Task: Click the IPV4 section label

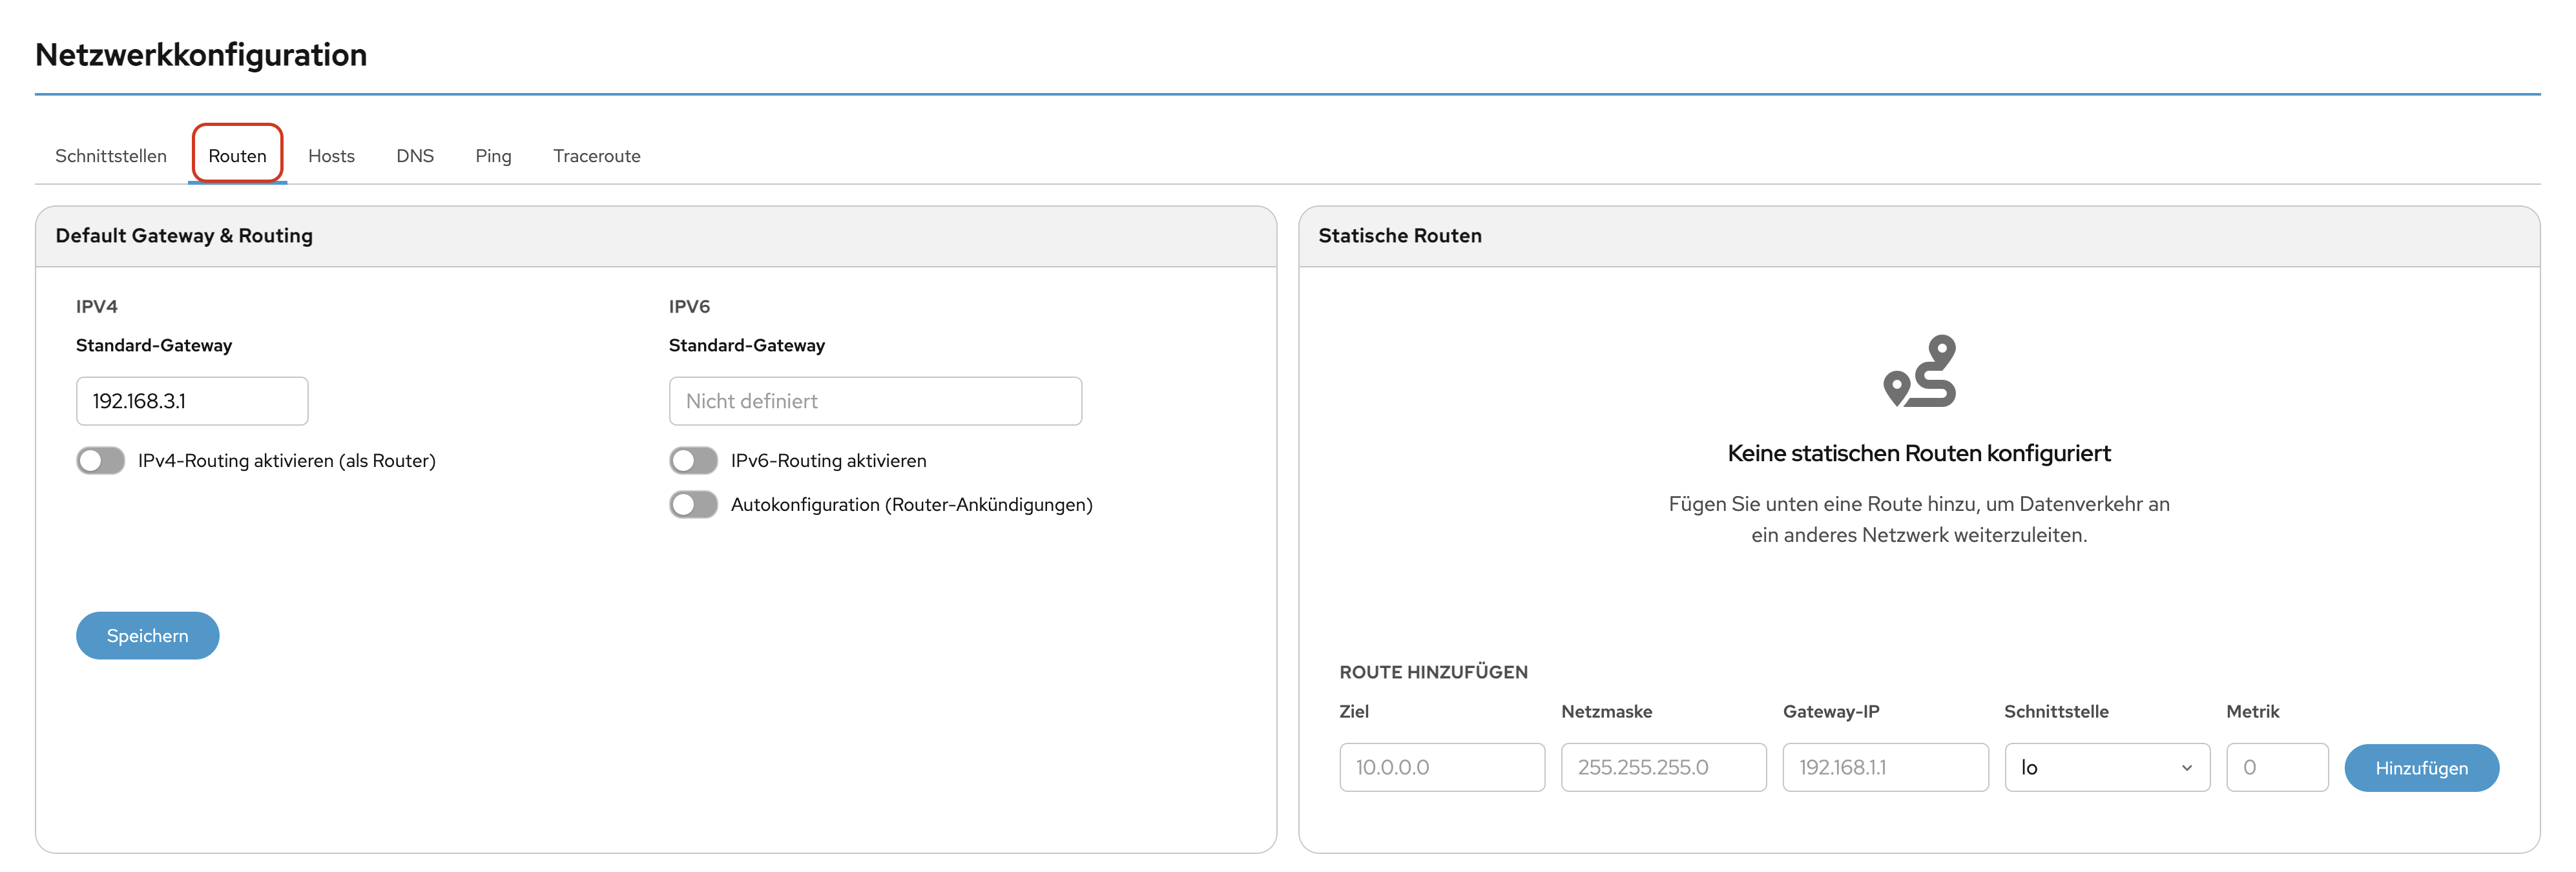Action: (97, 306)
